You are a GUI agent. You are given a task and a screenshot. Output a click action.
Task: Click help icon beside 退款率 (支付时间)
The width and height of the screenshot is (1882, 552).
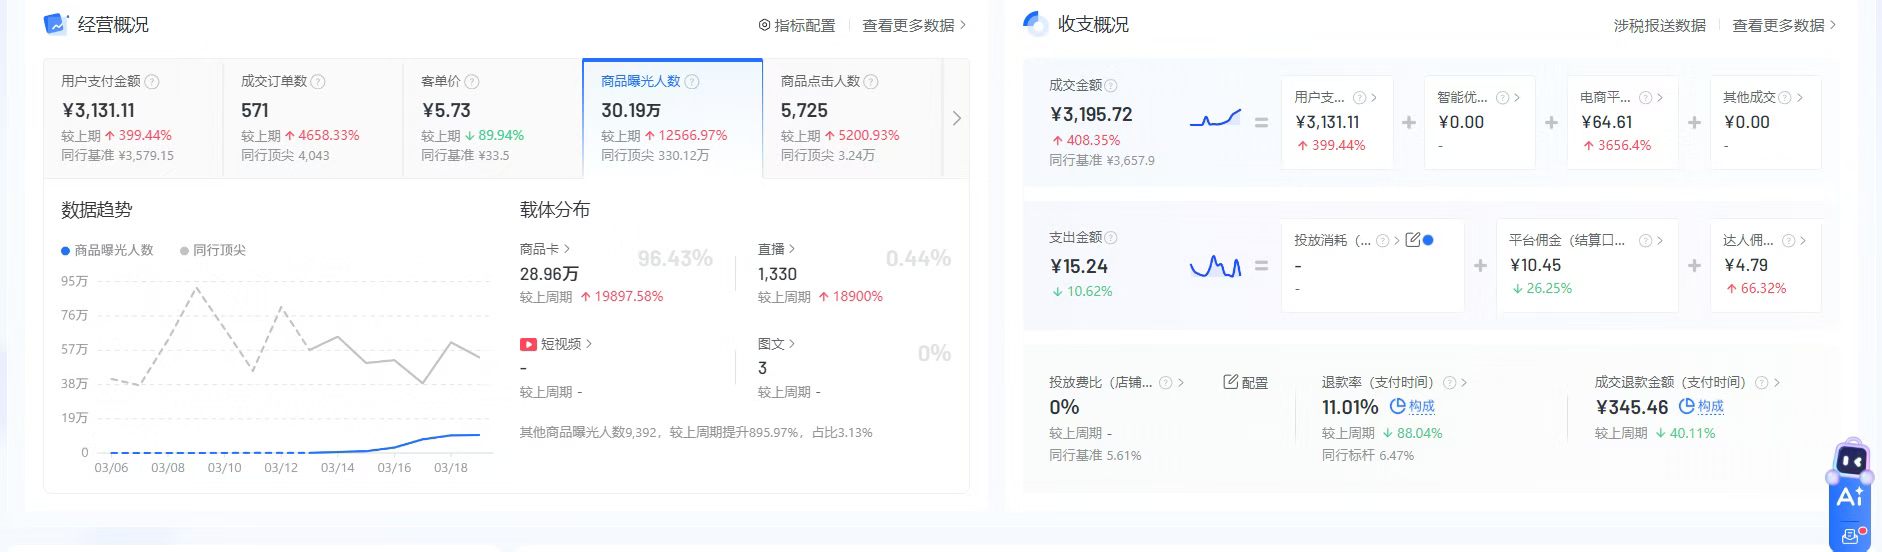pos(1449,383)
